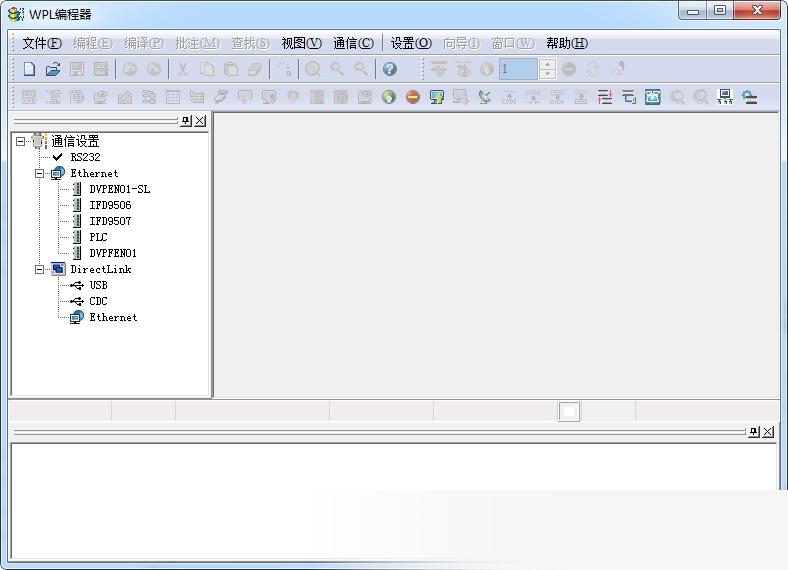This screenshot has width=788, height=570.
Task: Click the 通信设置 root label
Action: 75,141
